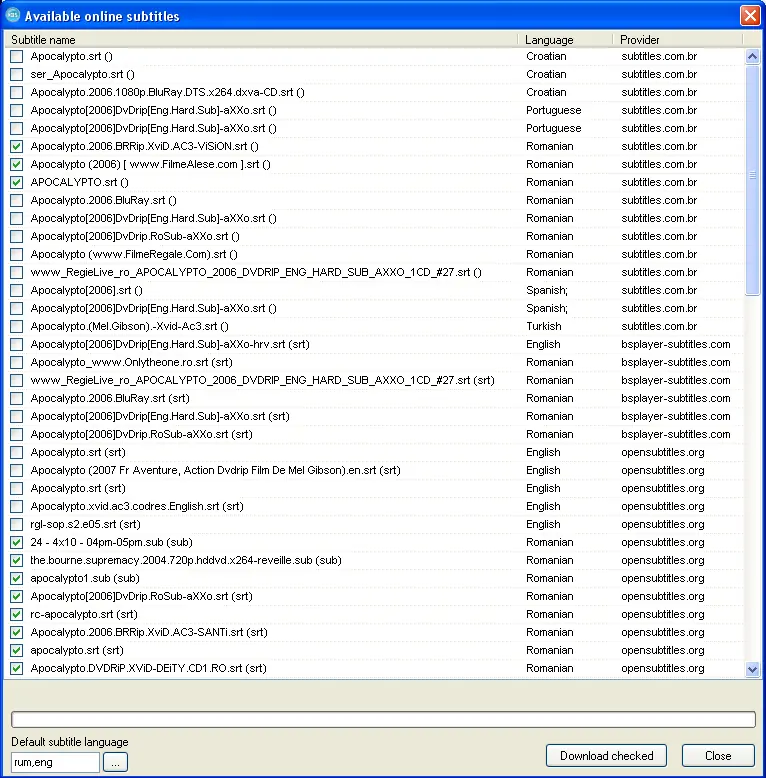This screenshot has width=766, height=778.
Task: Uncheck the apocalypto1.sub (sub) checkbox
Action: pyautogui.click(x=16, y=579)
